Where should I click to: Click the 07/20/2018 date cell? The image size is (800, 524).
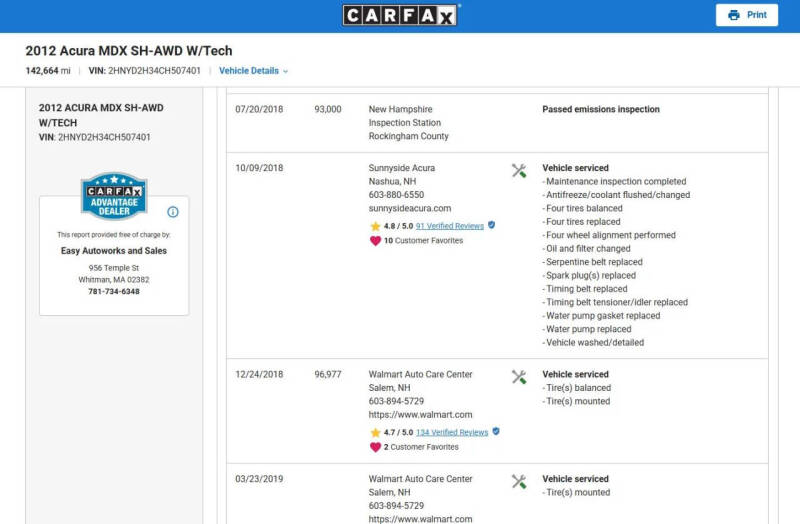259,109
